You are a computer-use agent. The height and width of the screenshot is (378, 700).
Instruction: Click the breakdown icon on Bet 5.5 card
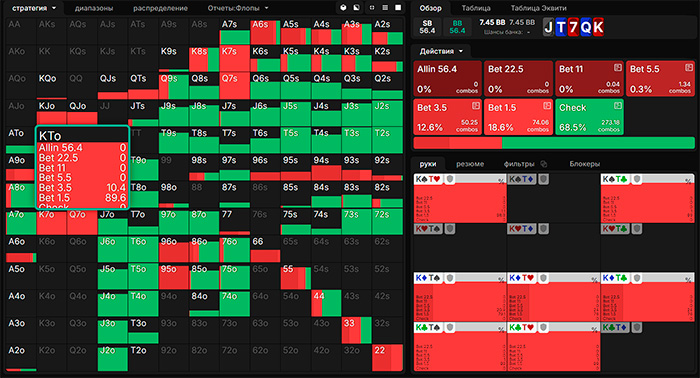(689, 67)
